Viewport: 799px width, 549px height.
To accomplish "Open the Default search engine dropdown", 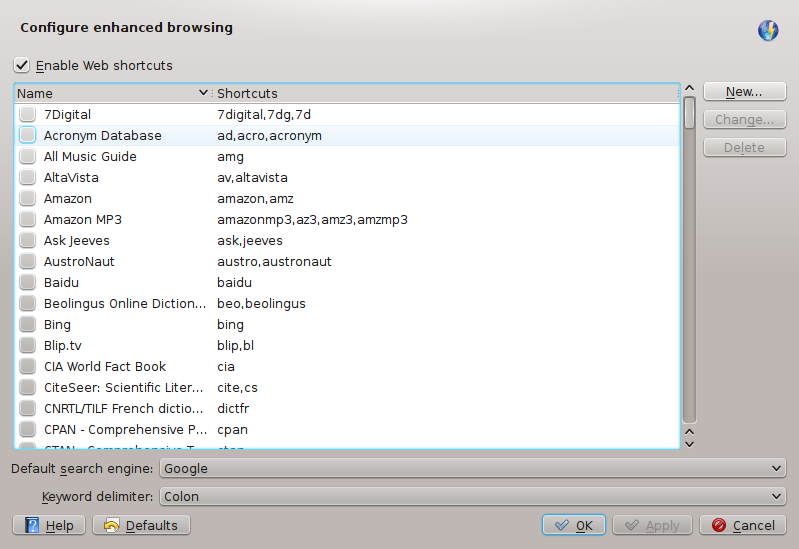I will pyautogui.click(x=473, y=468).
